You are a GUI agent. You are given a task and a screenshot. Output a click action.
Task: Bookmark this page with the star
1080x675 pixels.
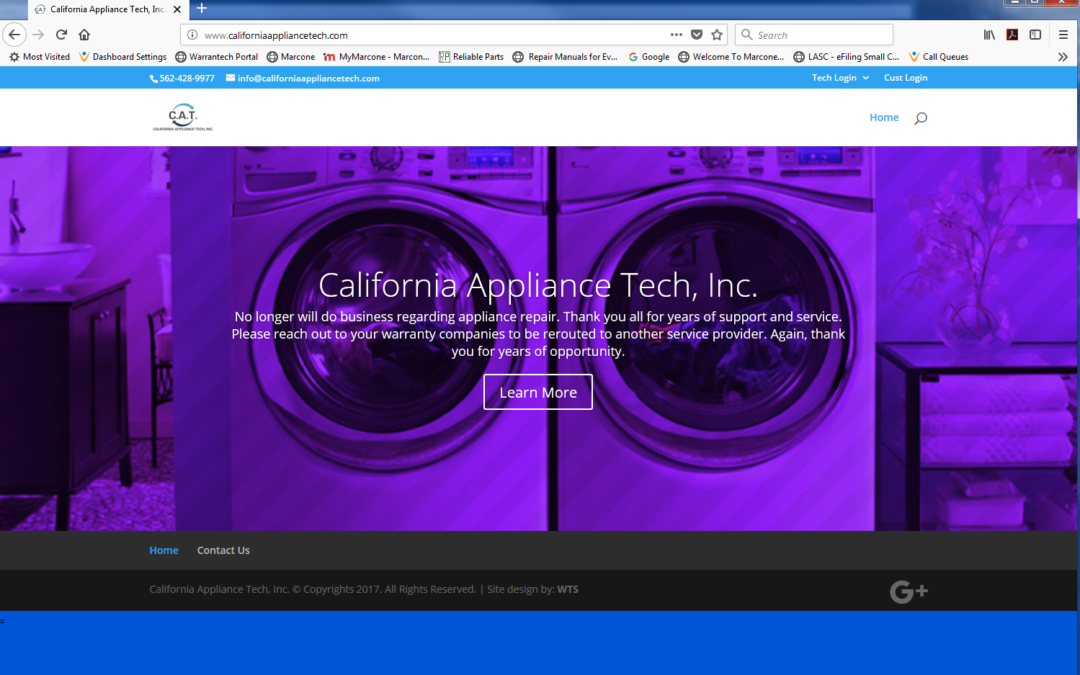click(x=717, y=33)
